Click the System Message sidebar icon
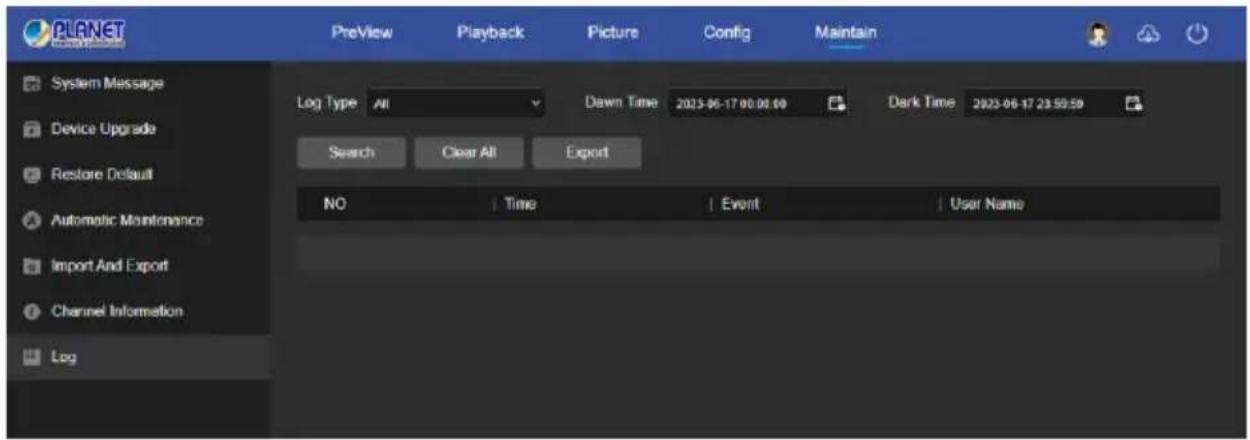Viewport: 1250px width, 440px height. tap(29, 82)
